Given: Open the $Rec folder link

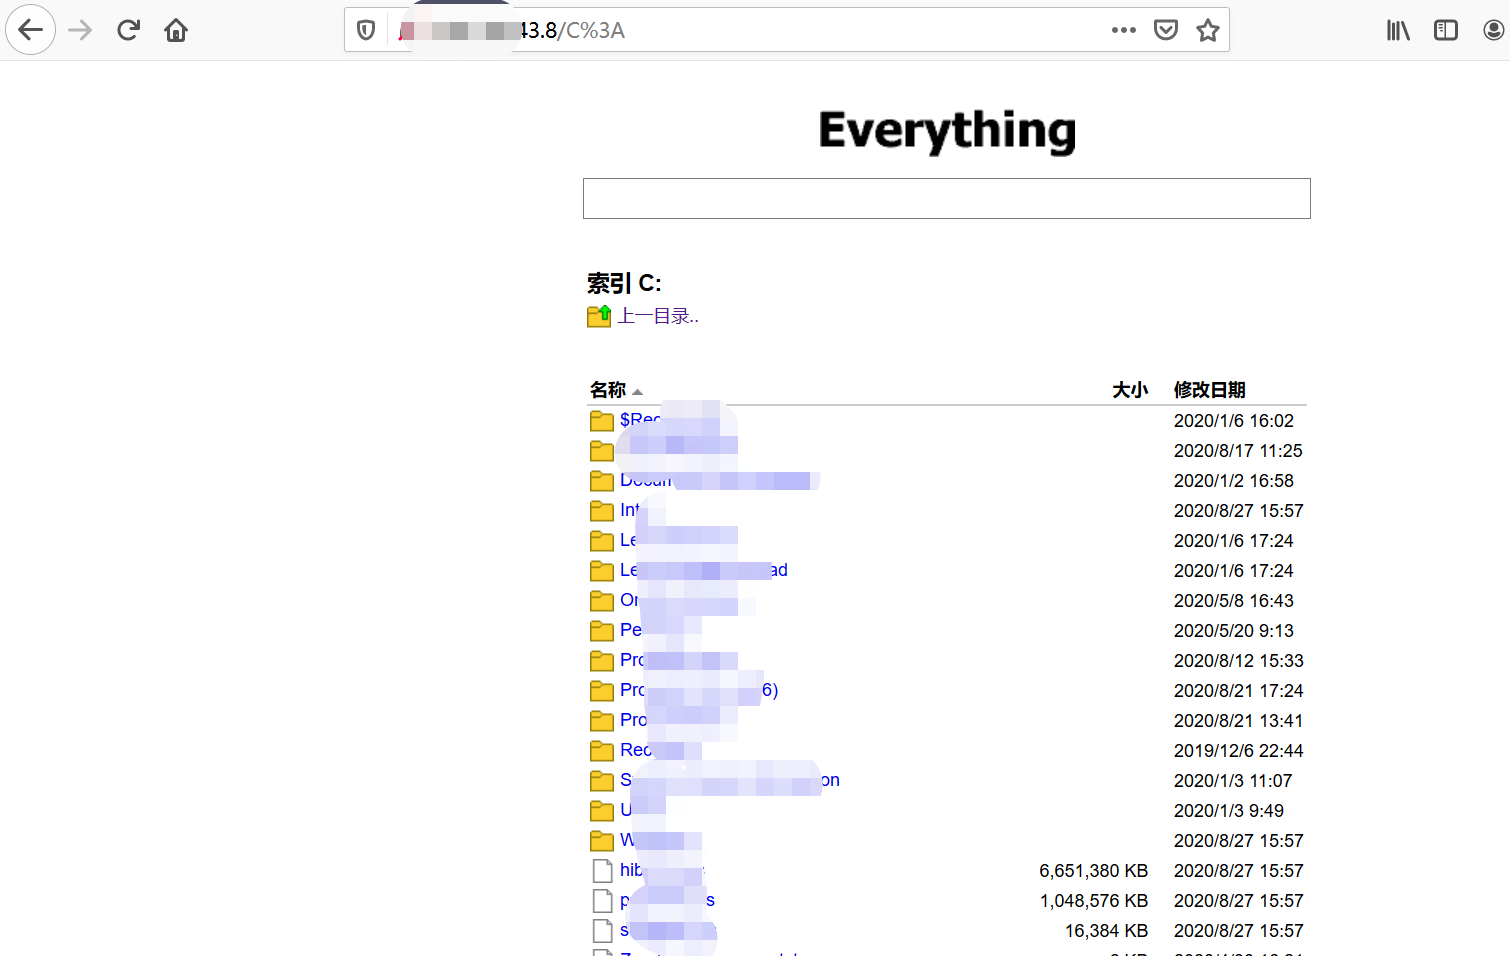Looking at the screenshot, I should pos(640,420).
